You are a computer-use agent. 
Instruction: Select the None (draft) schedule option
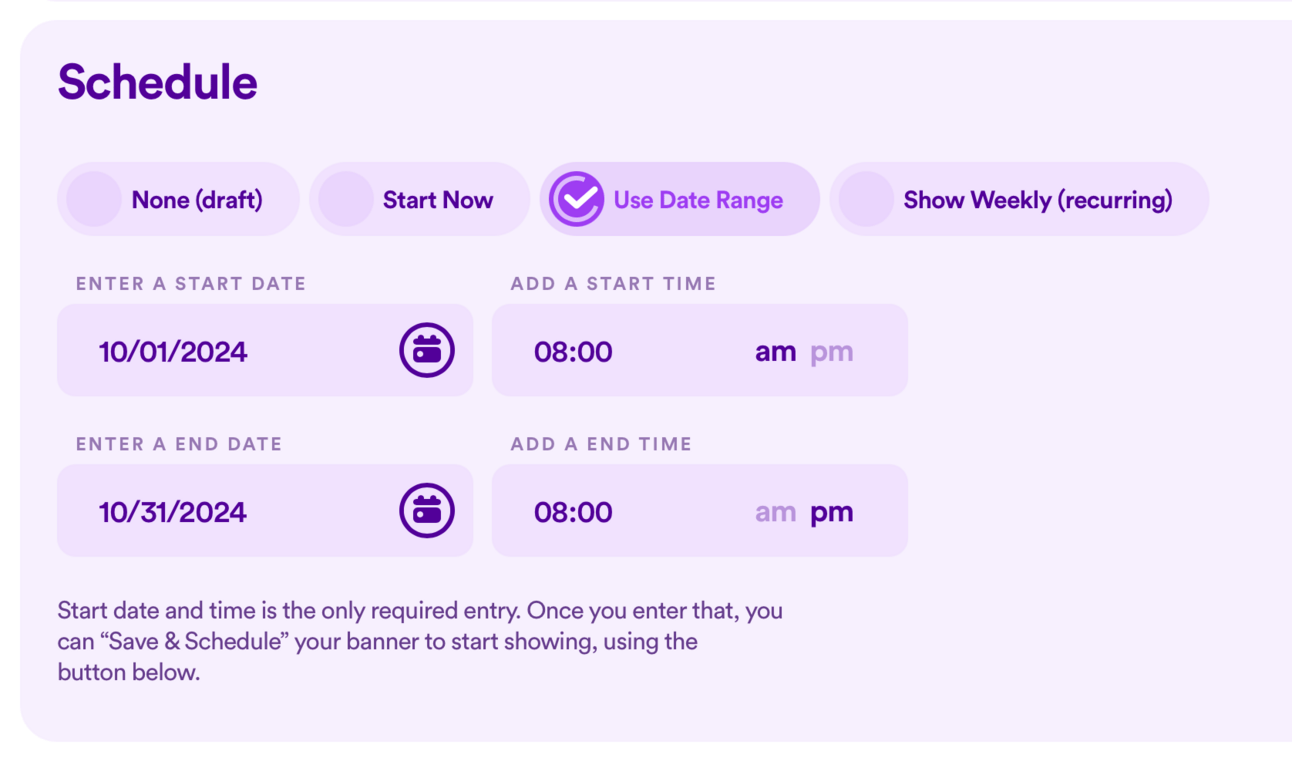click(178, 200)
